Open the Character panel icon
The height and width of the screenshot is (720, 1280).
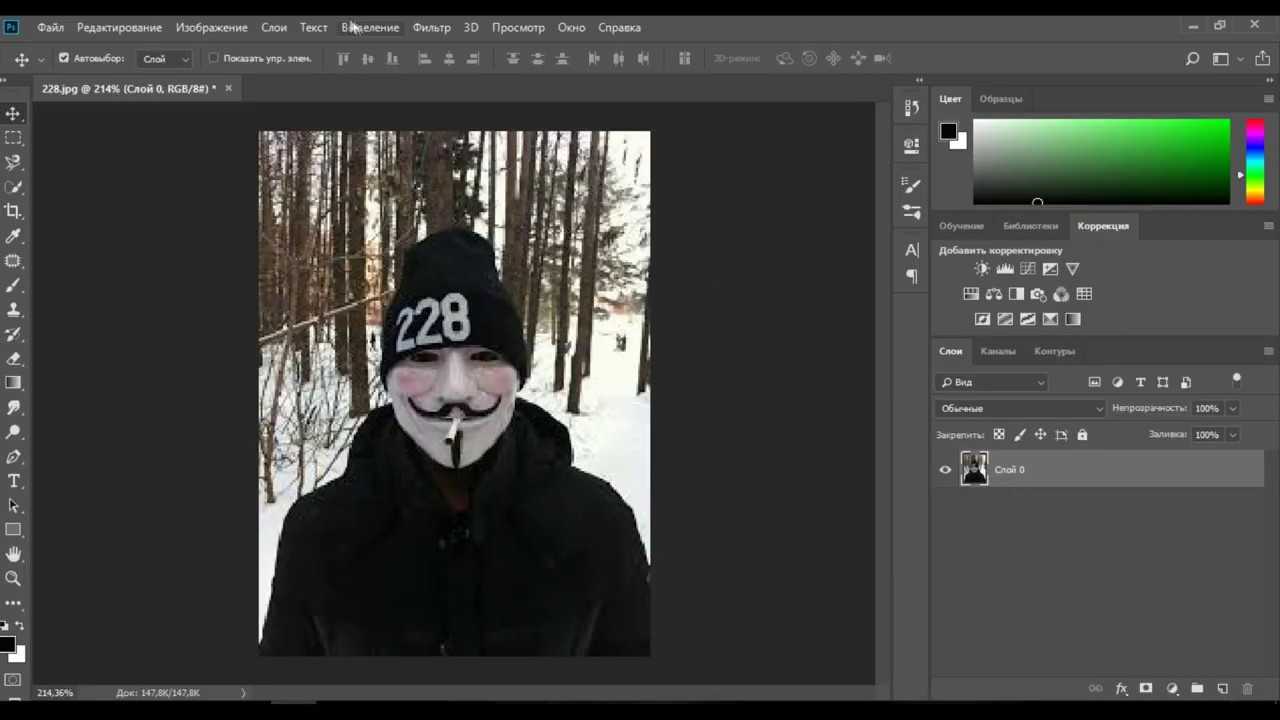click(911, 249)
